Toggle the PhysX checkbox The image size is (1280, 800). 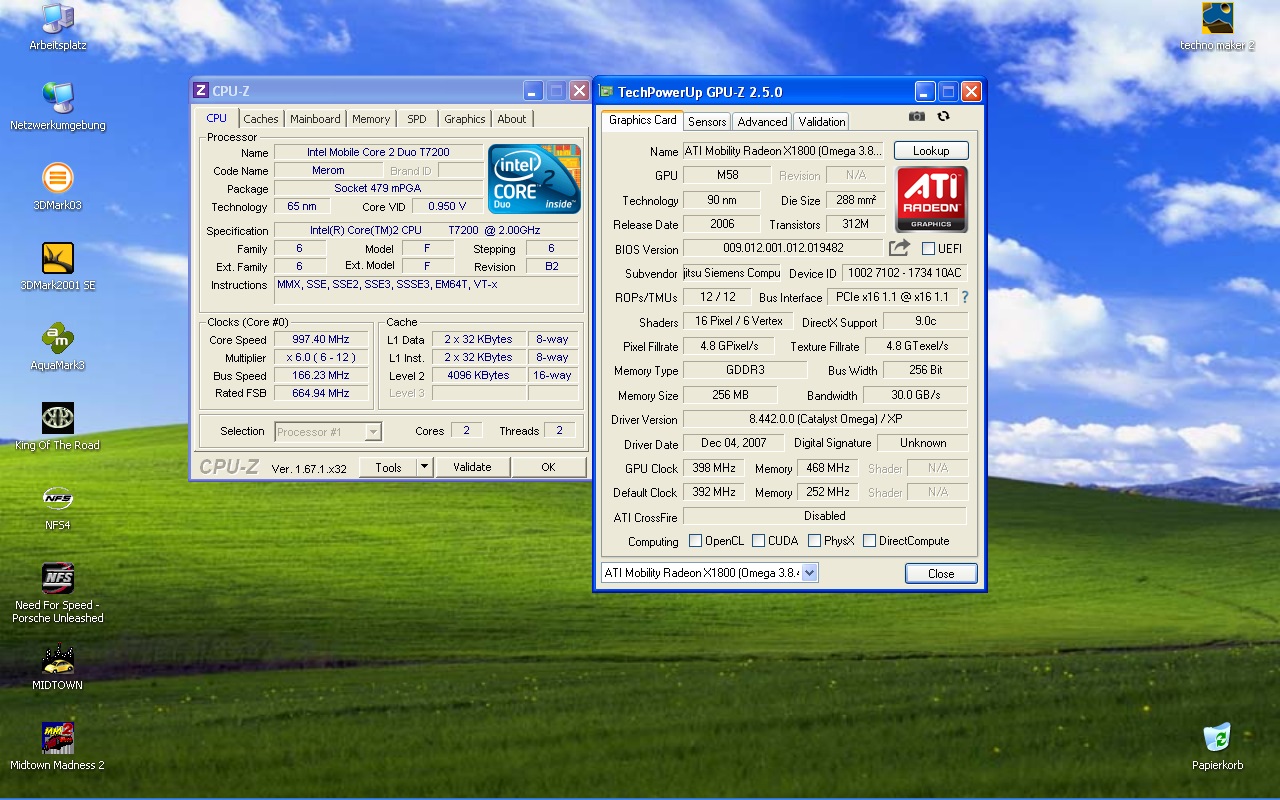pyautogui.click(x=814, y=541)
